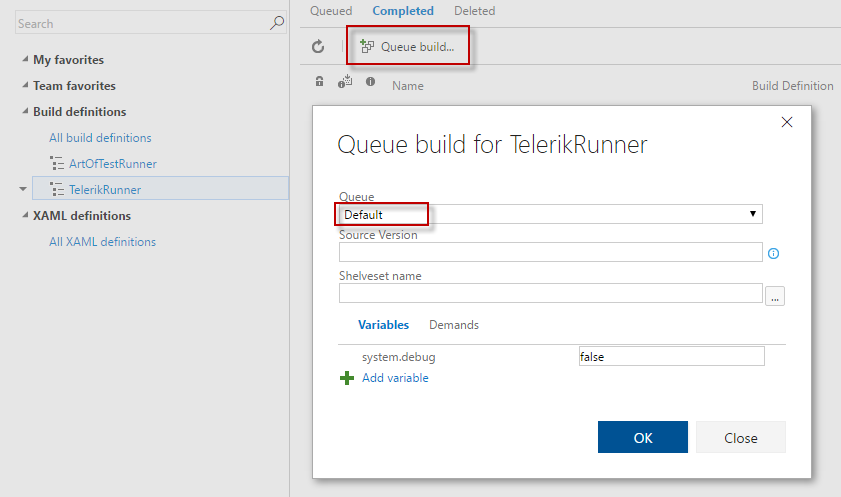The height and width of the screenshot is (497, 841).
Task: Open All XAML definitions link
Action: [102, 242]
